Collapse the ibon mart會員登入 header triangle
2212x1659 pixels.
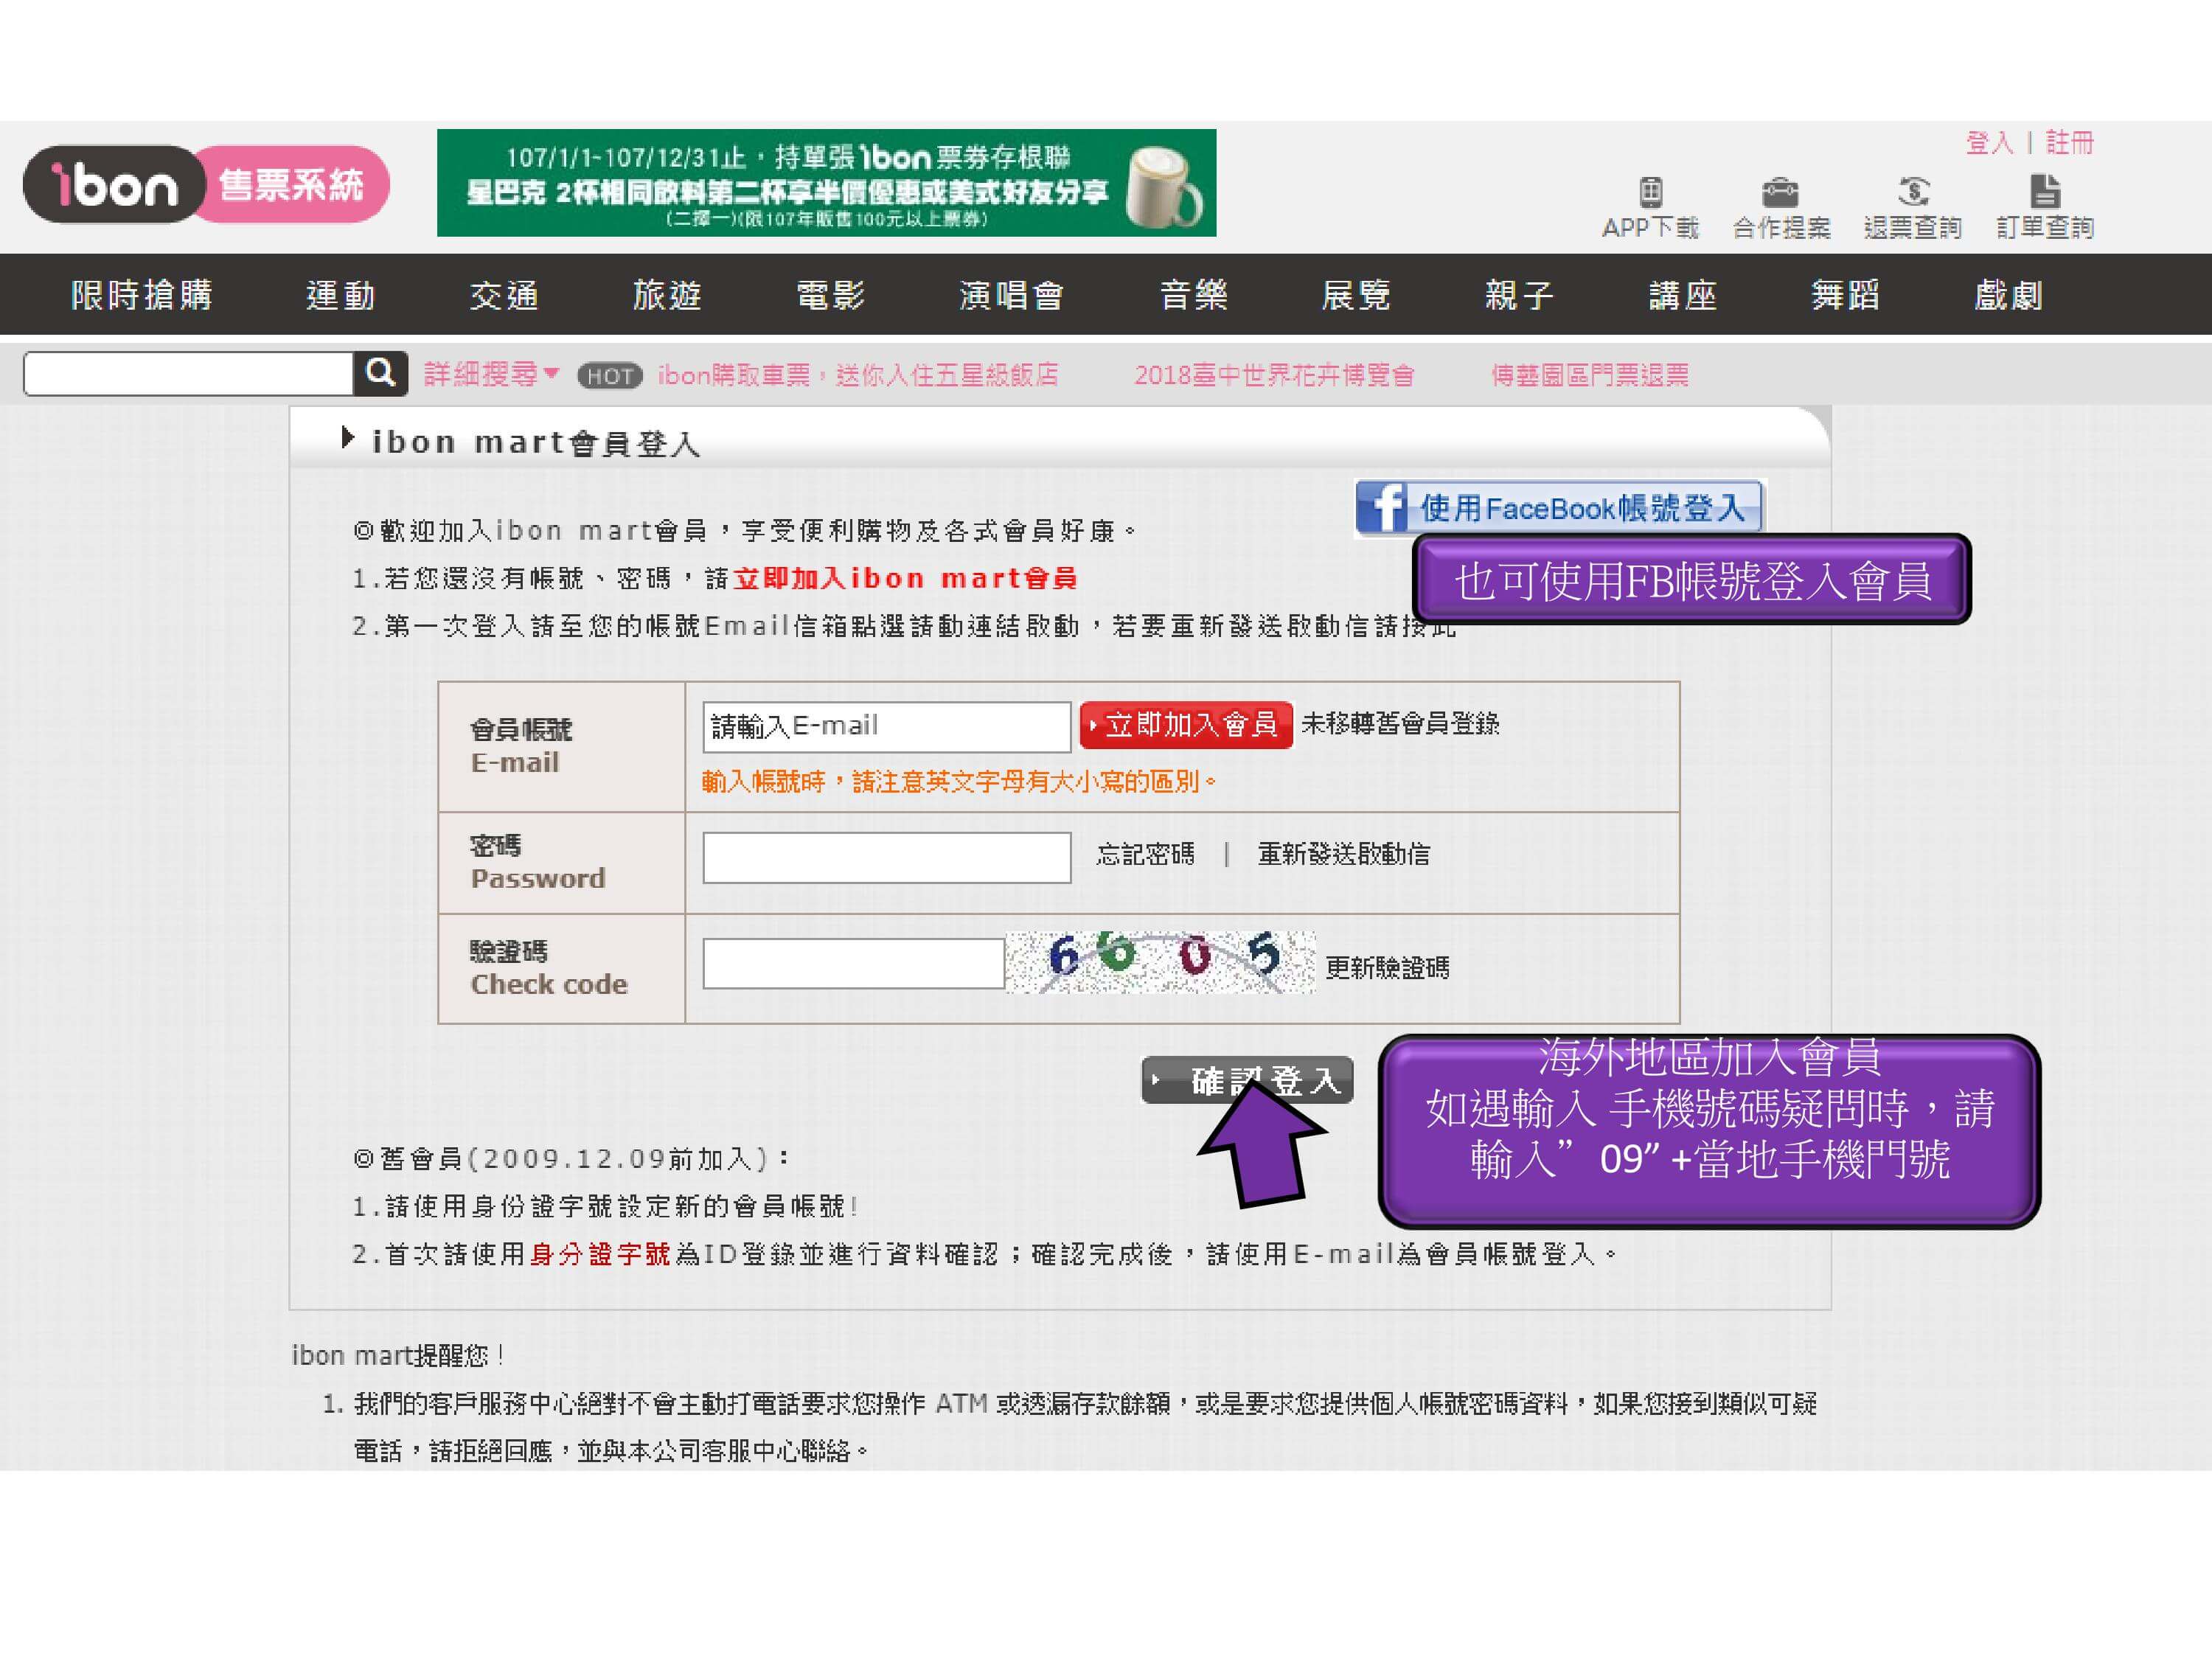pos(347,438)
